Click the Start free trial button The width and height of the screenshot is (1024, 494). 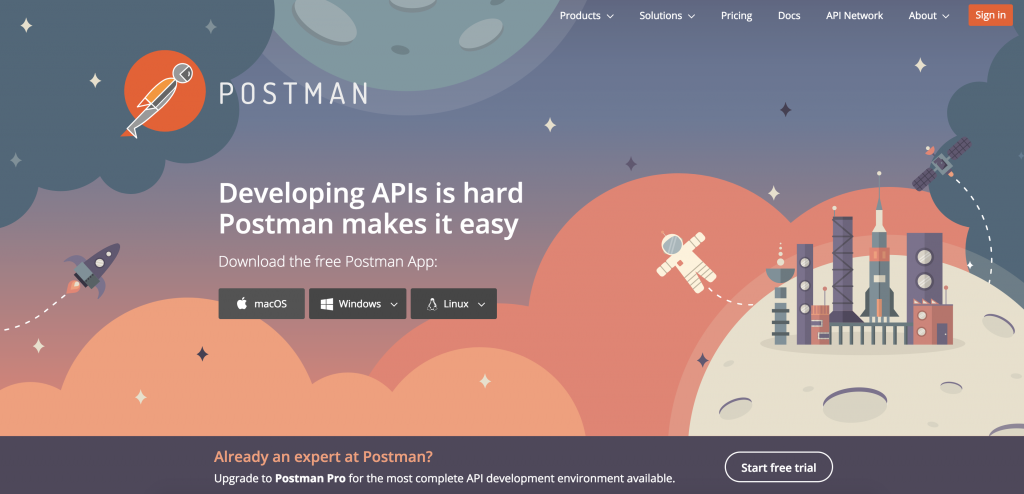[778, 468]
